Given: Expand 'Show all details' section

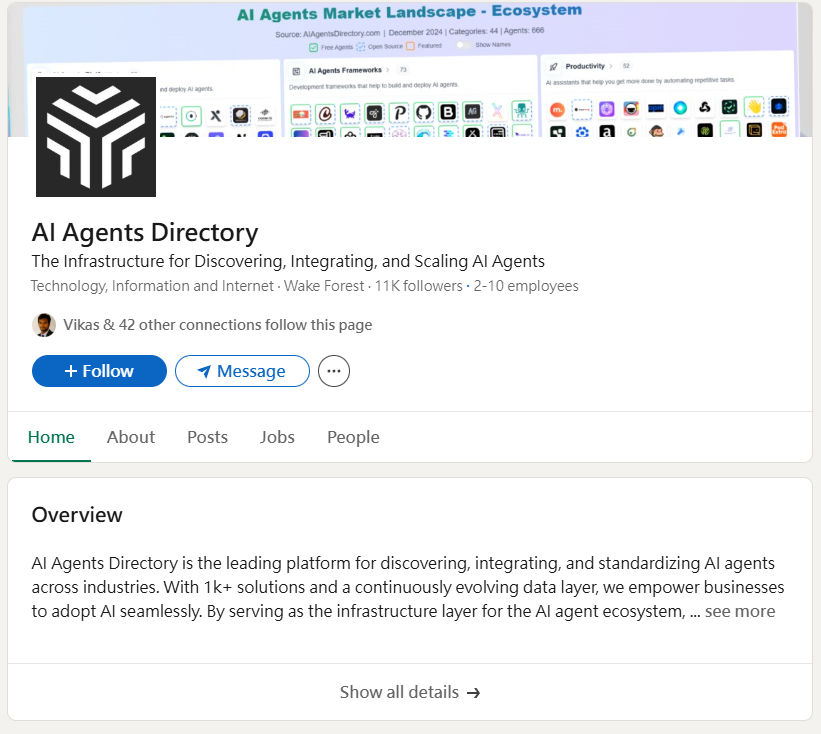Looking at the screenshot, I should [x=410, y=692].
